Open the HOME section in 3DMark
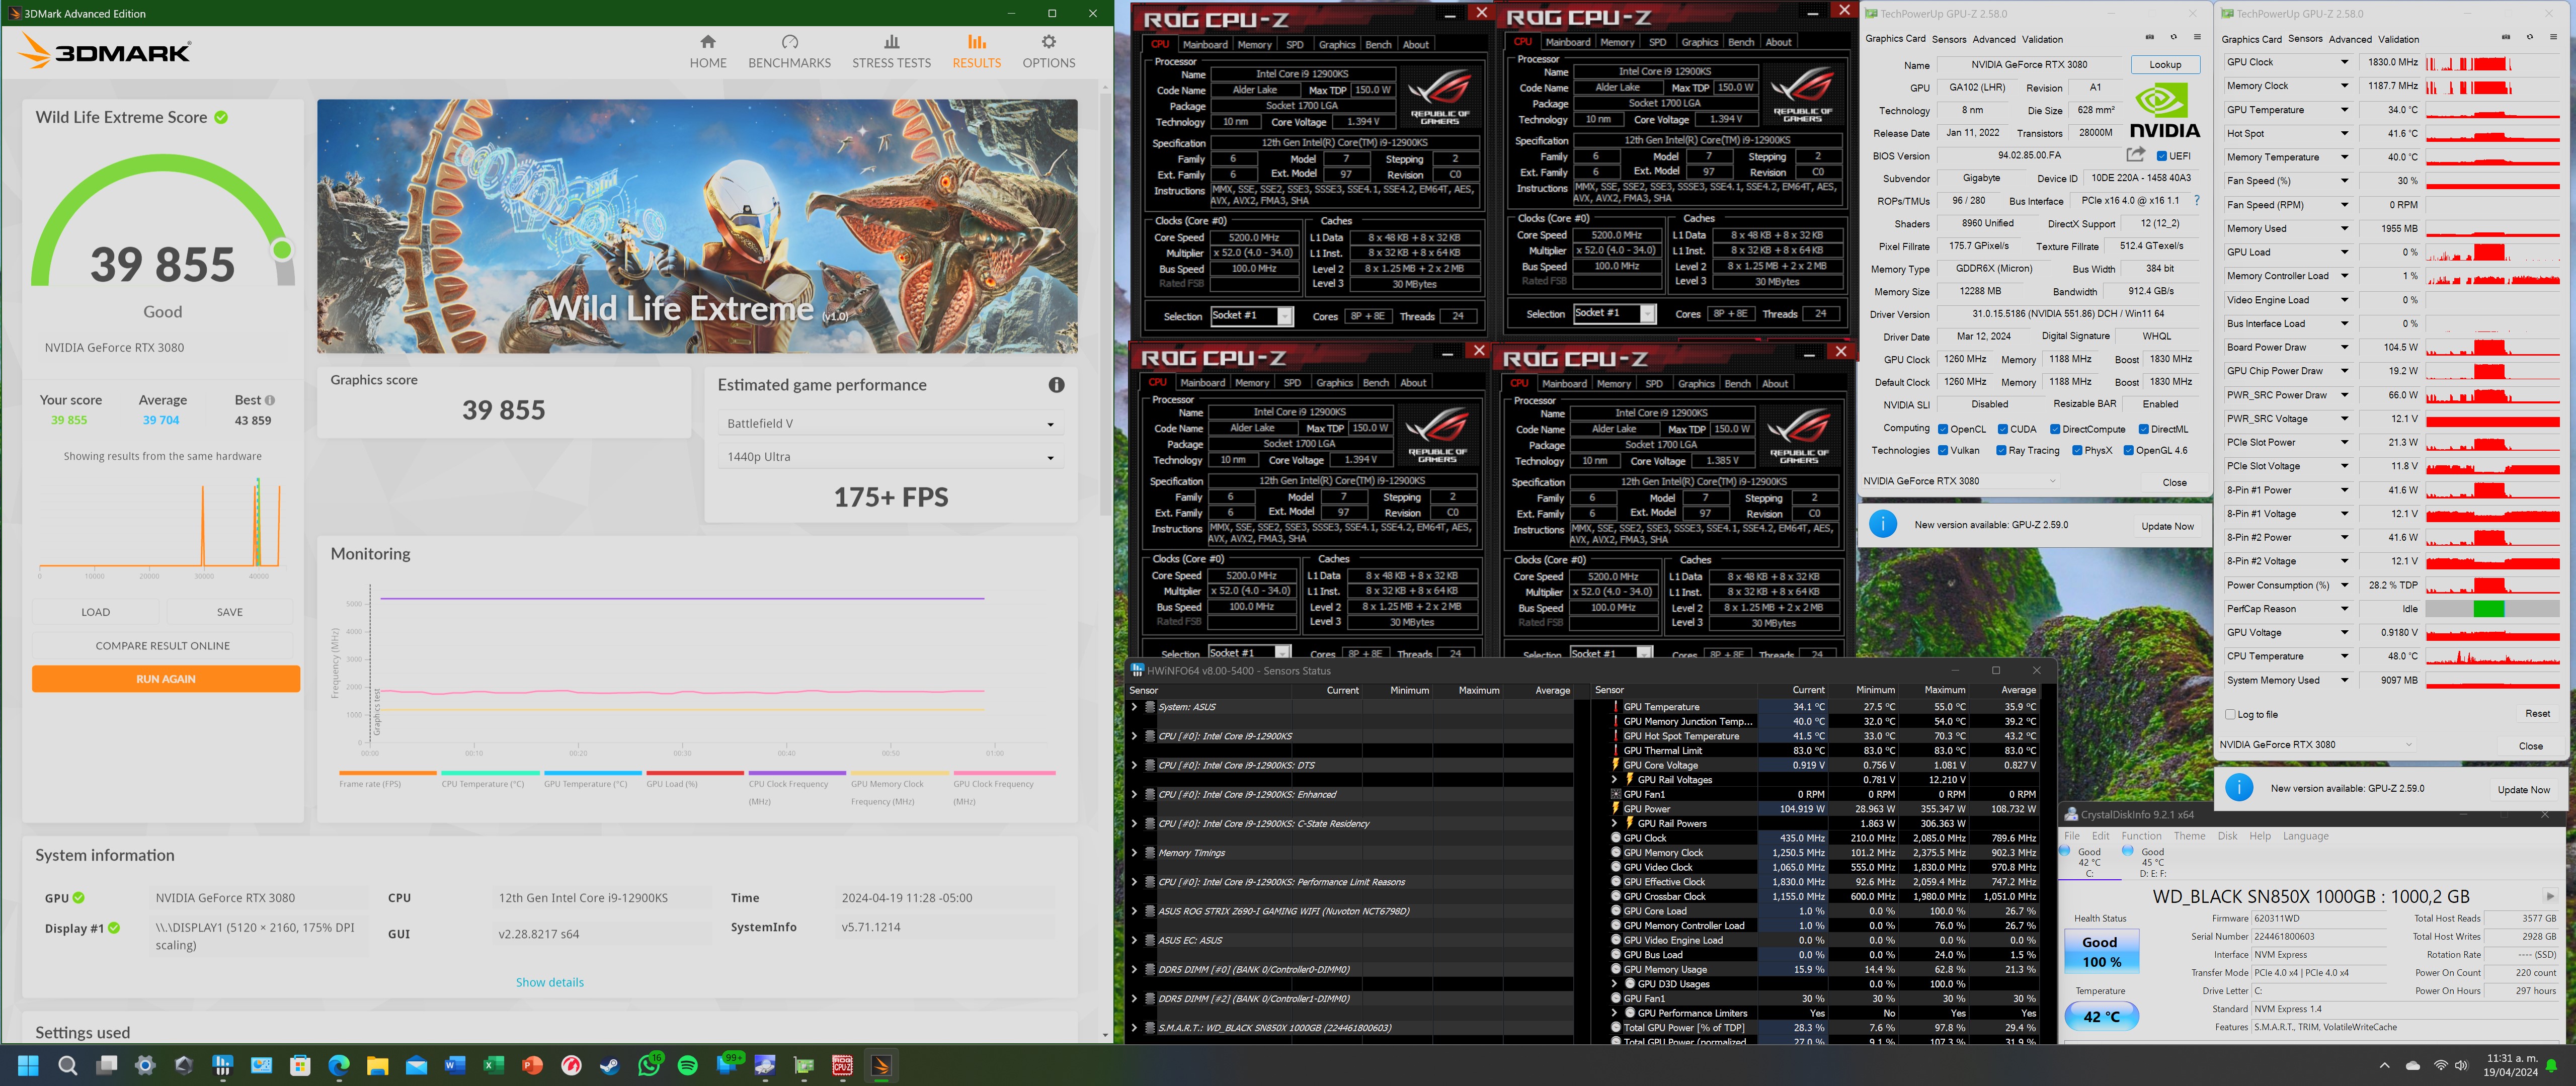Viewport: 2576px width, 1086px height. click(x=708, y=51)
